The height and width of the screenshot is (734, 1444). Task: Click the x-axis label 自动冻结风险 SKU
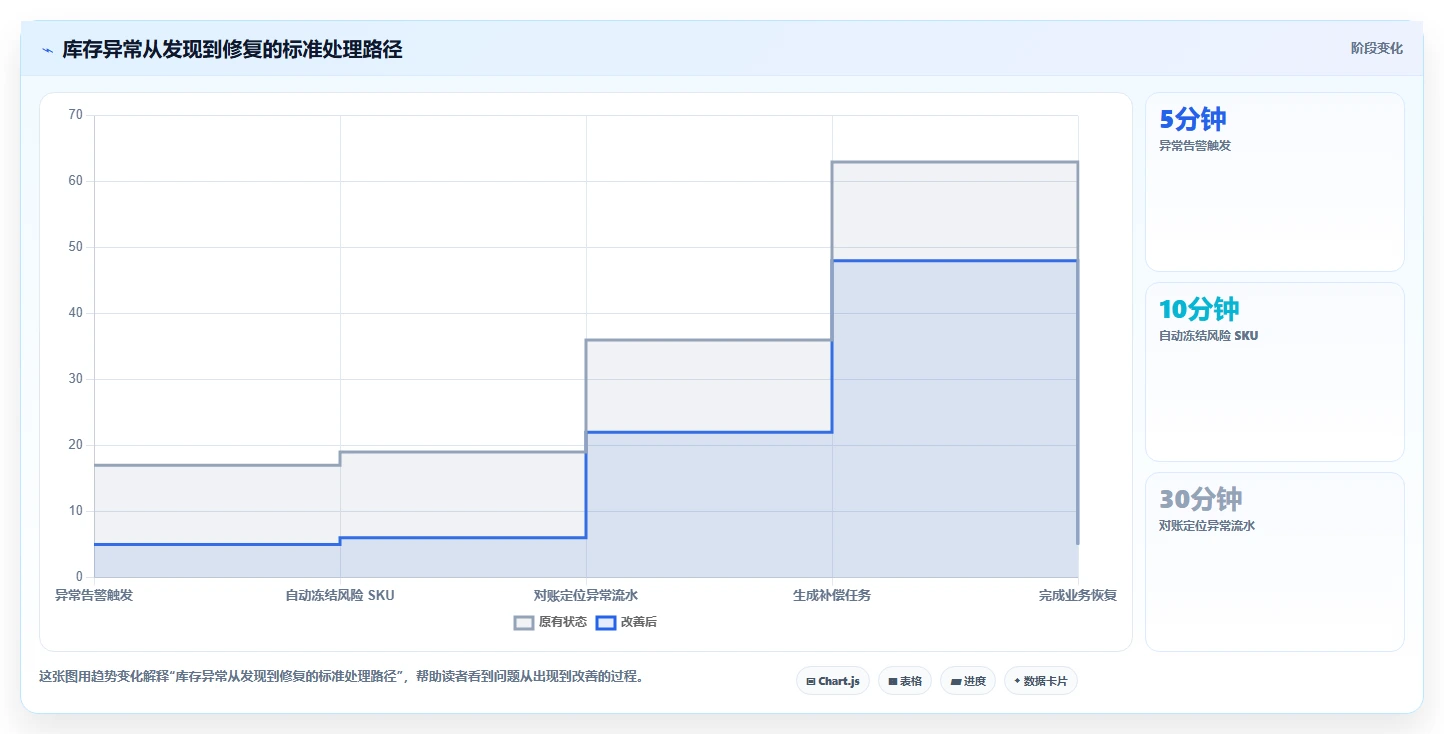340,595
